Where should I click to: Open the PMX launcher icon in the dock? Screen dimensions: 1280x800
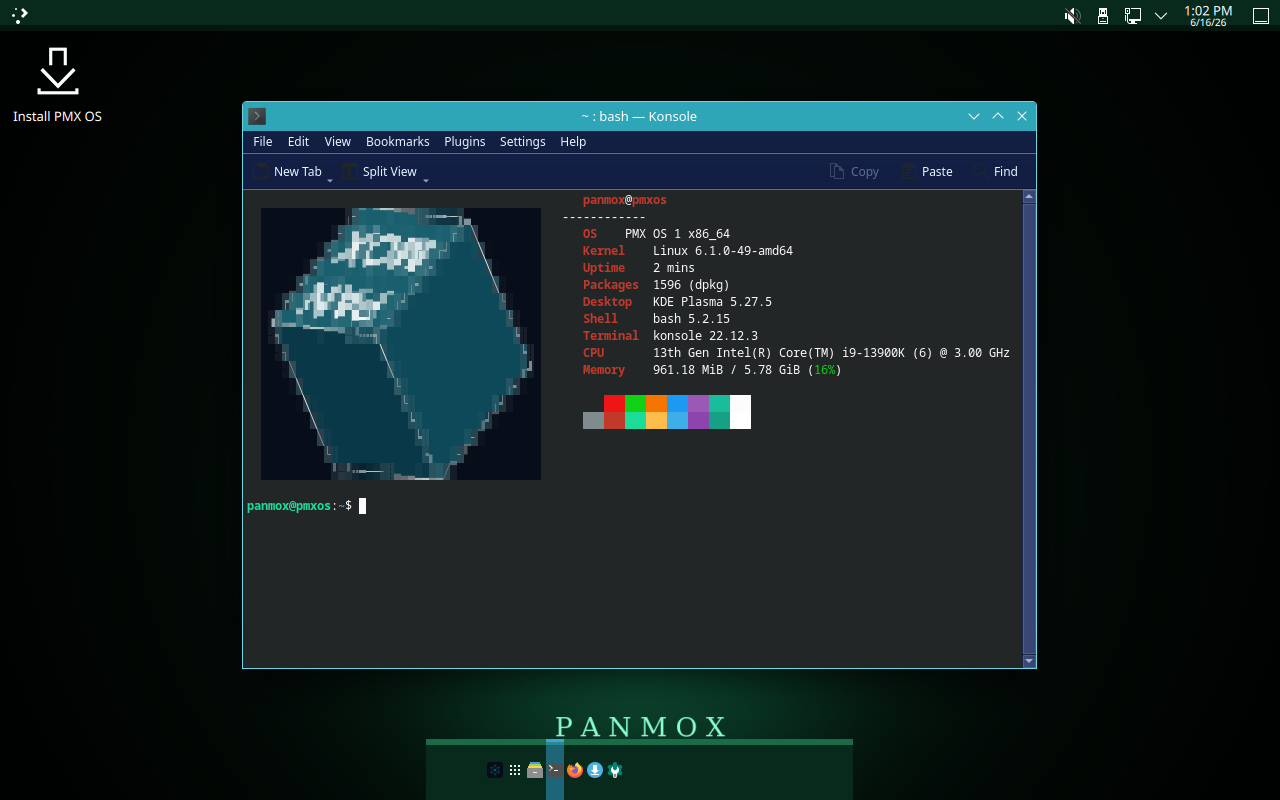[494, 770]
